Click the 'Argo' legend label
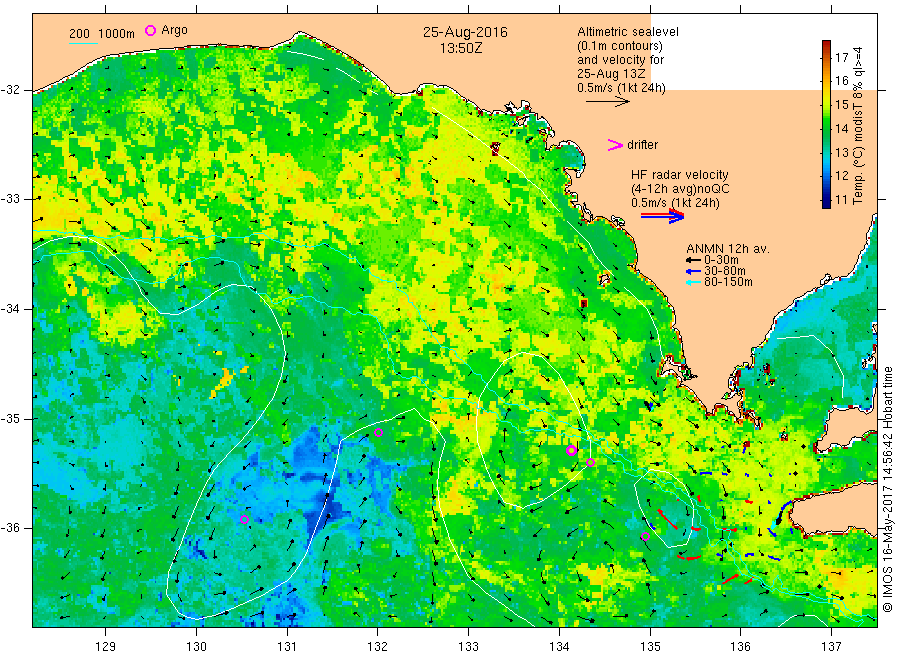 tap(174, 30)
